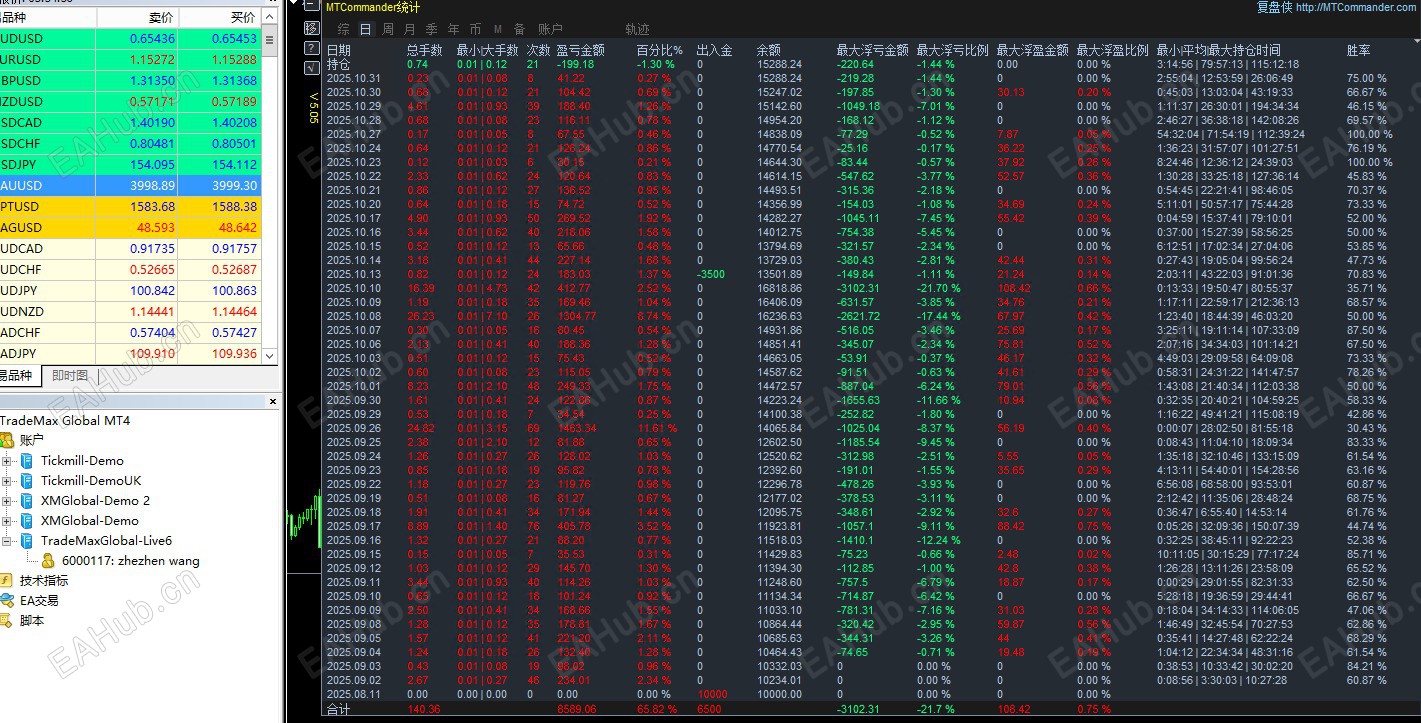Click the 10000 deposit value

pos(712,694)
